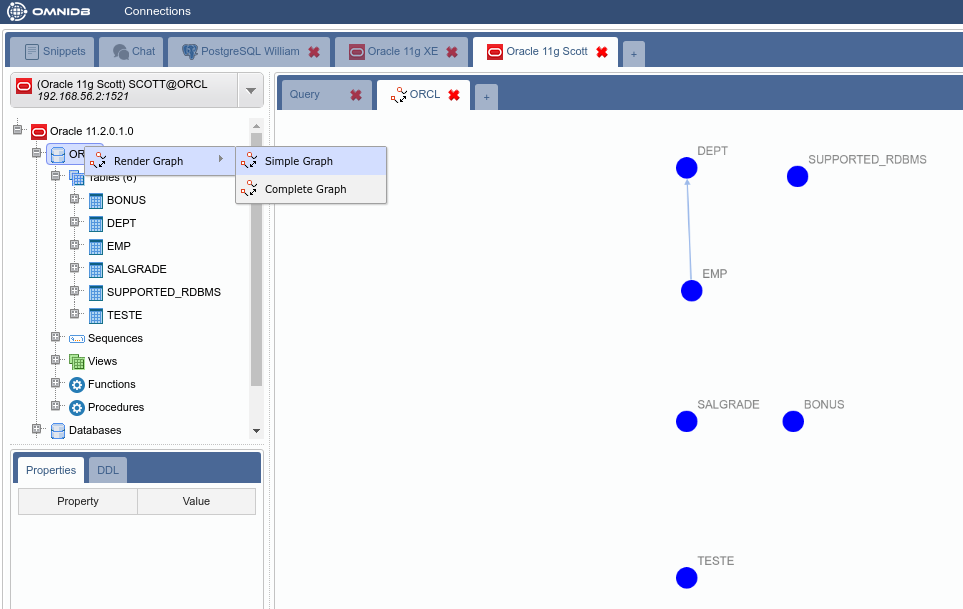
Task: Click the DEPT node circle in graph
Action: [x=686, y=168]
